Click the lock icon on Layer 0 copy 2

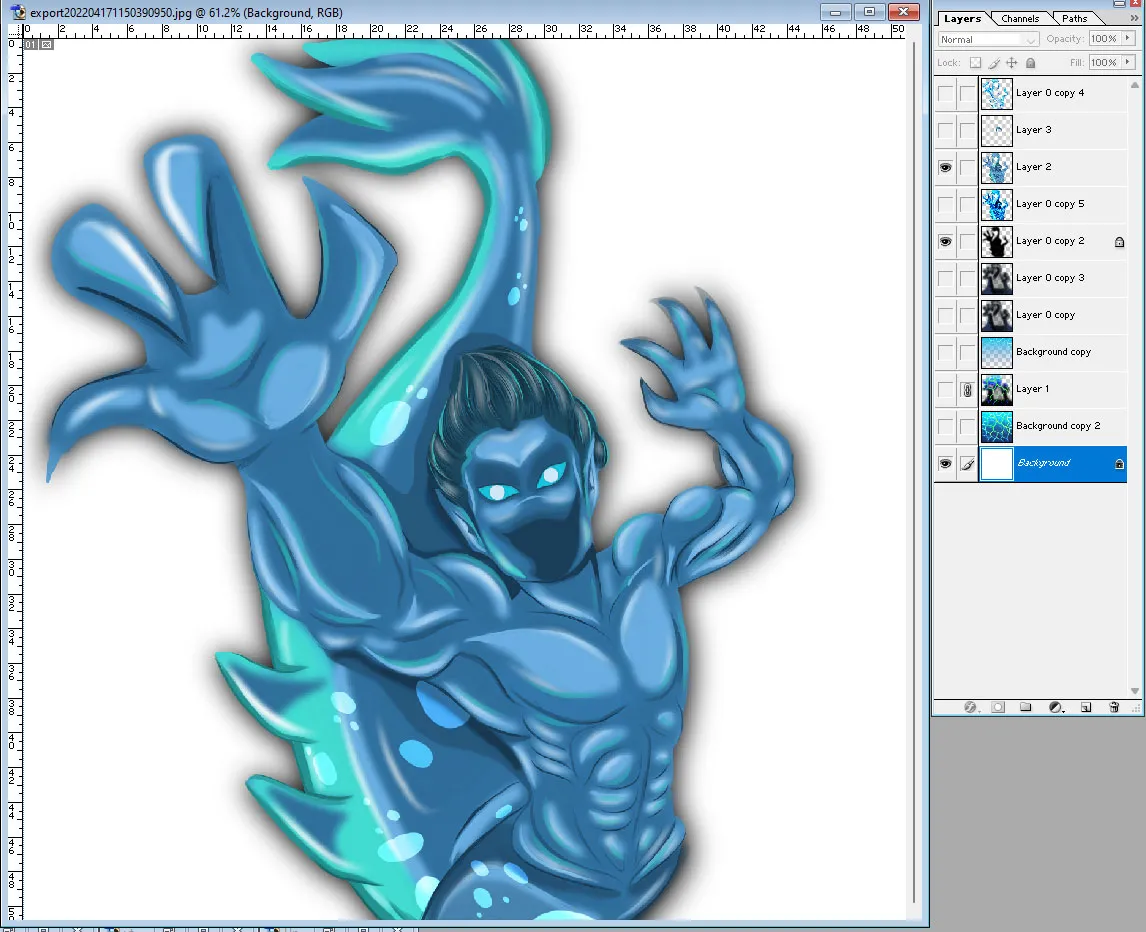[1119, 242]
